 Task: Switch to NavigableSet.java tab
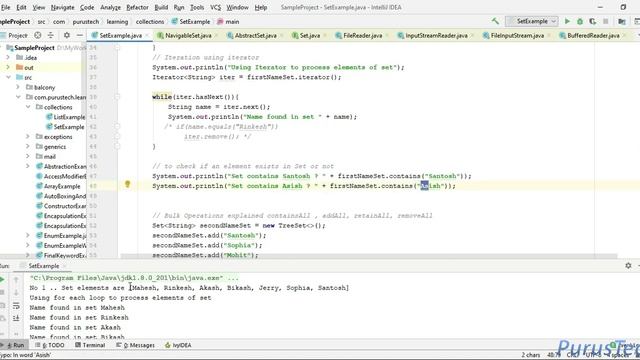tap(188, 36)
